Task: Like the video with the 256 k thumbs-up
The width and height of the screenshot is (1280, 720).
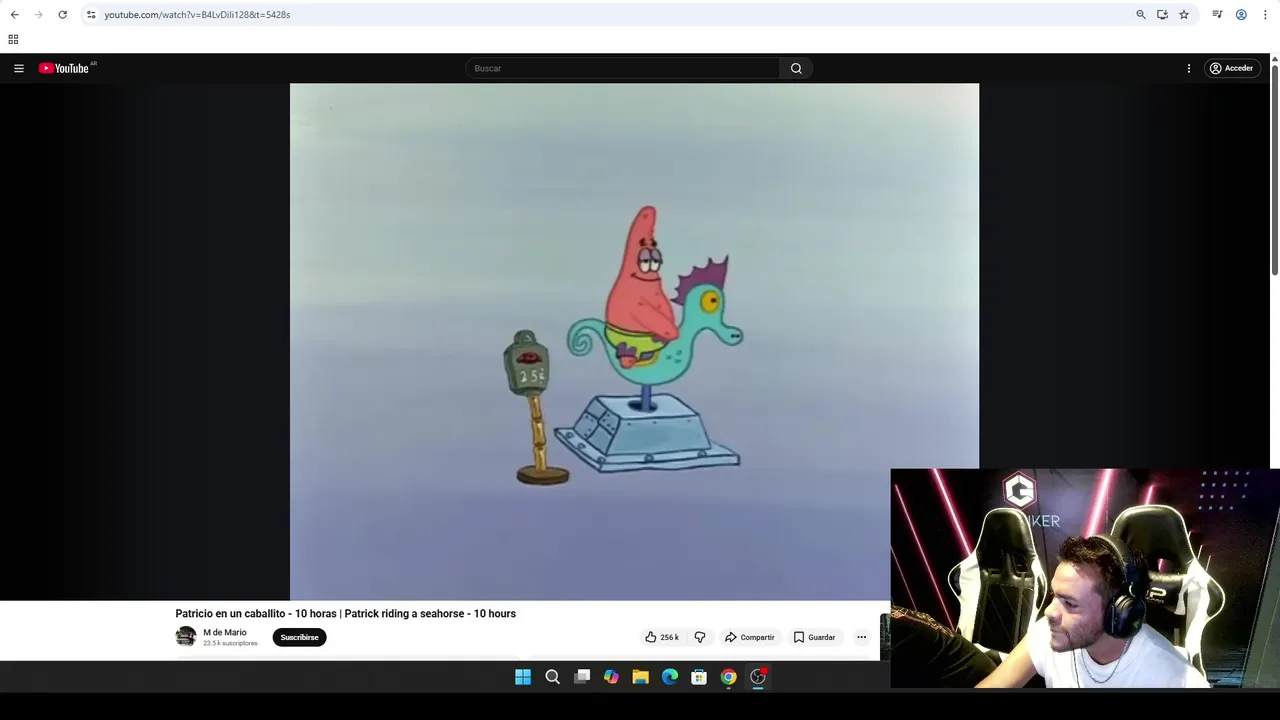Action: 662,637
